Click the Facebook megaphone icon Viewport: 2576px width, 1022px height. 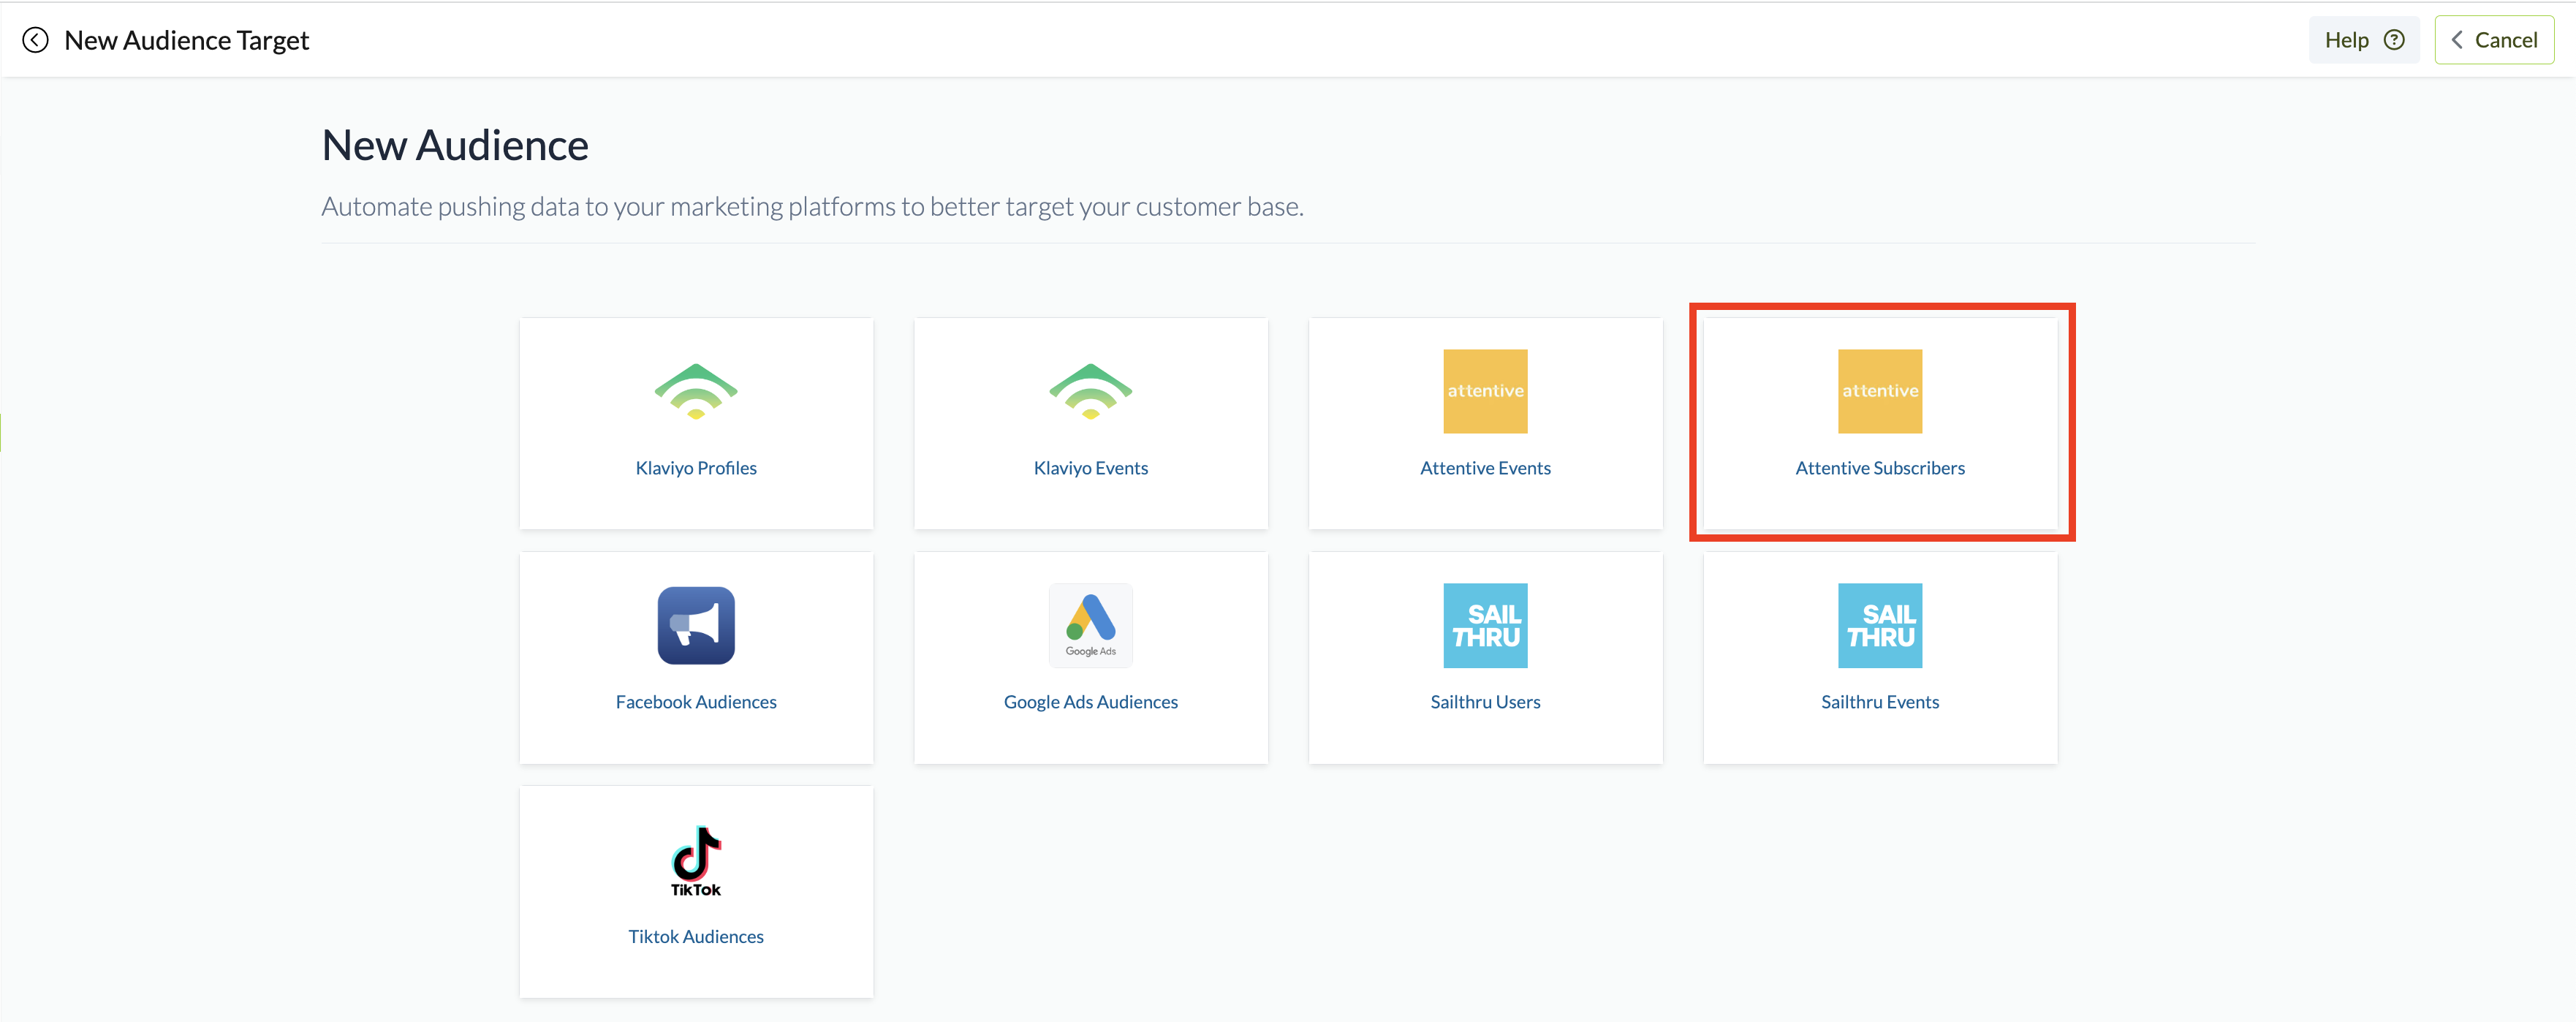(x=696, y=625)
